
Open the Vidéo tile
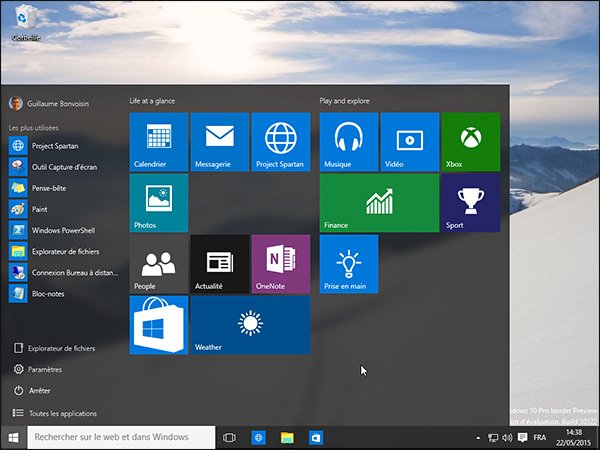click(x=410, y=142)
